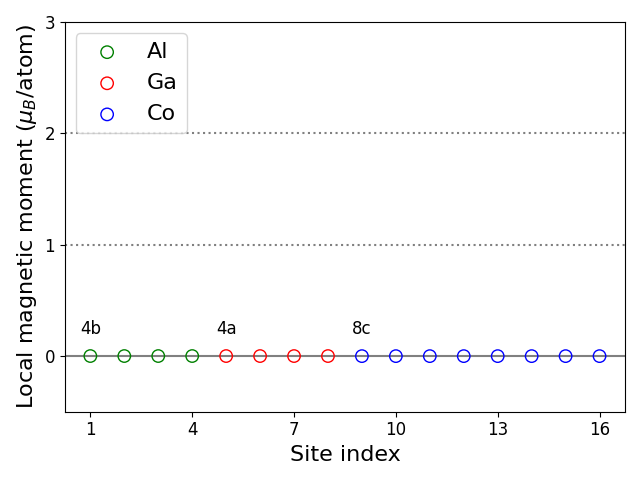Click the blue data point at site 13
Screen dimensions: 640x480
click(x=498, y=356)
